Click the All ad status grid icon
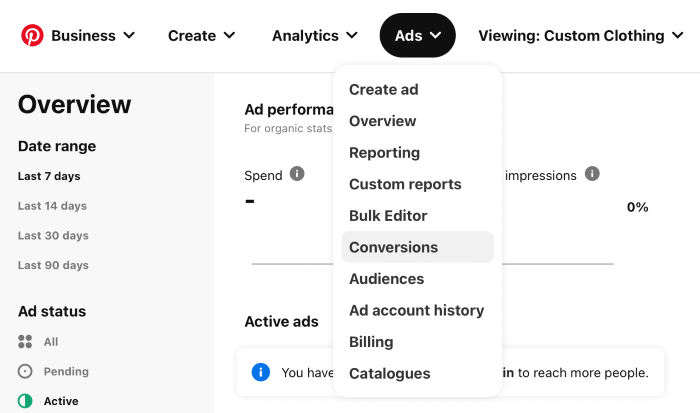Screen dimensions: 700x413 click(25, 342)
